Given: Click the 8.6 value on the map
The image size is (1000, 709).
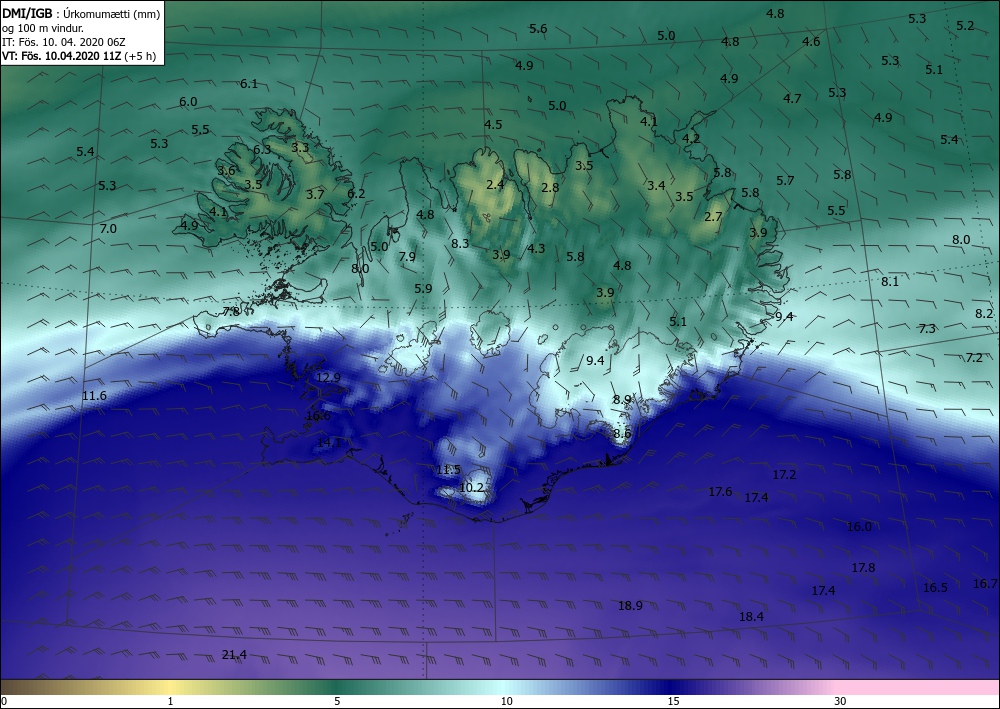Looking at the screenshot, I should [x=622, y=434].
